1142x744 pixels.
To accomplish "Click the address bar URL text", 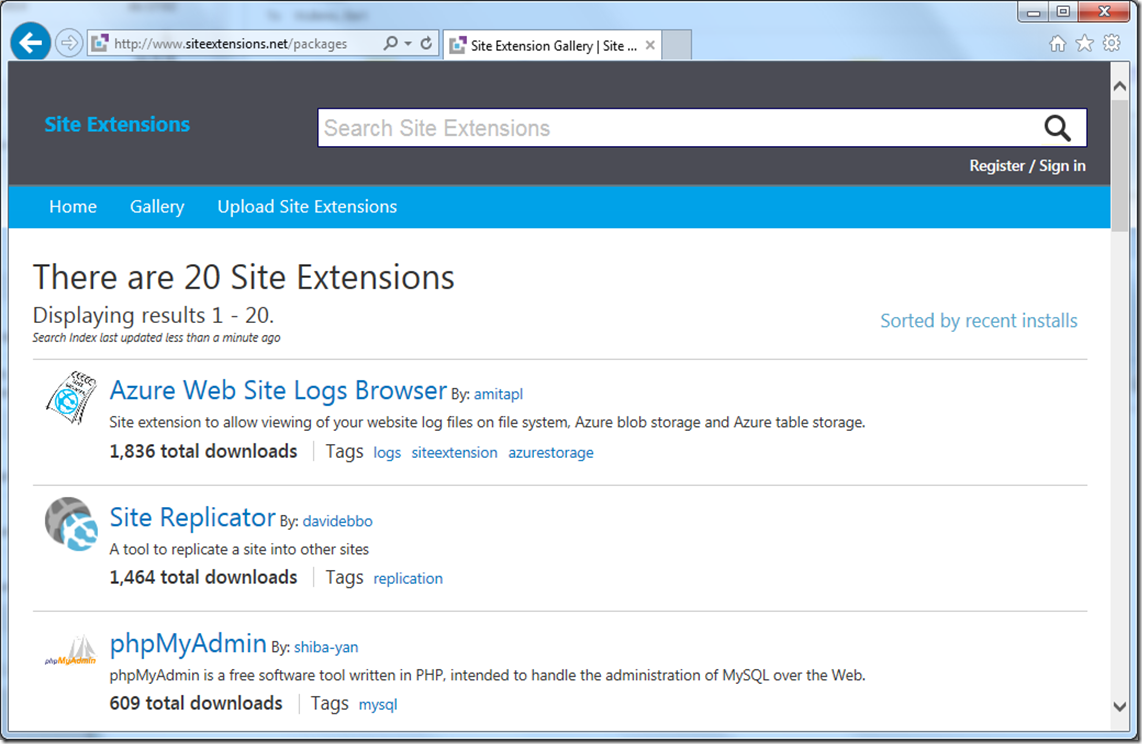I will (230, 44).
